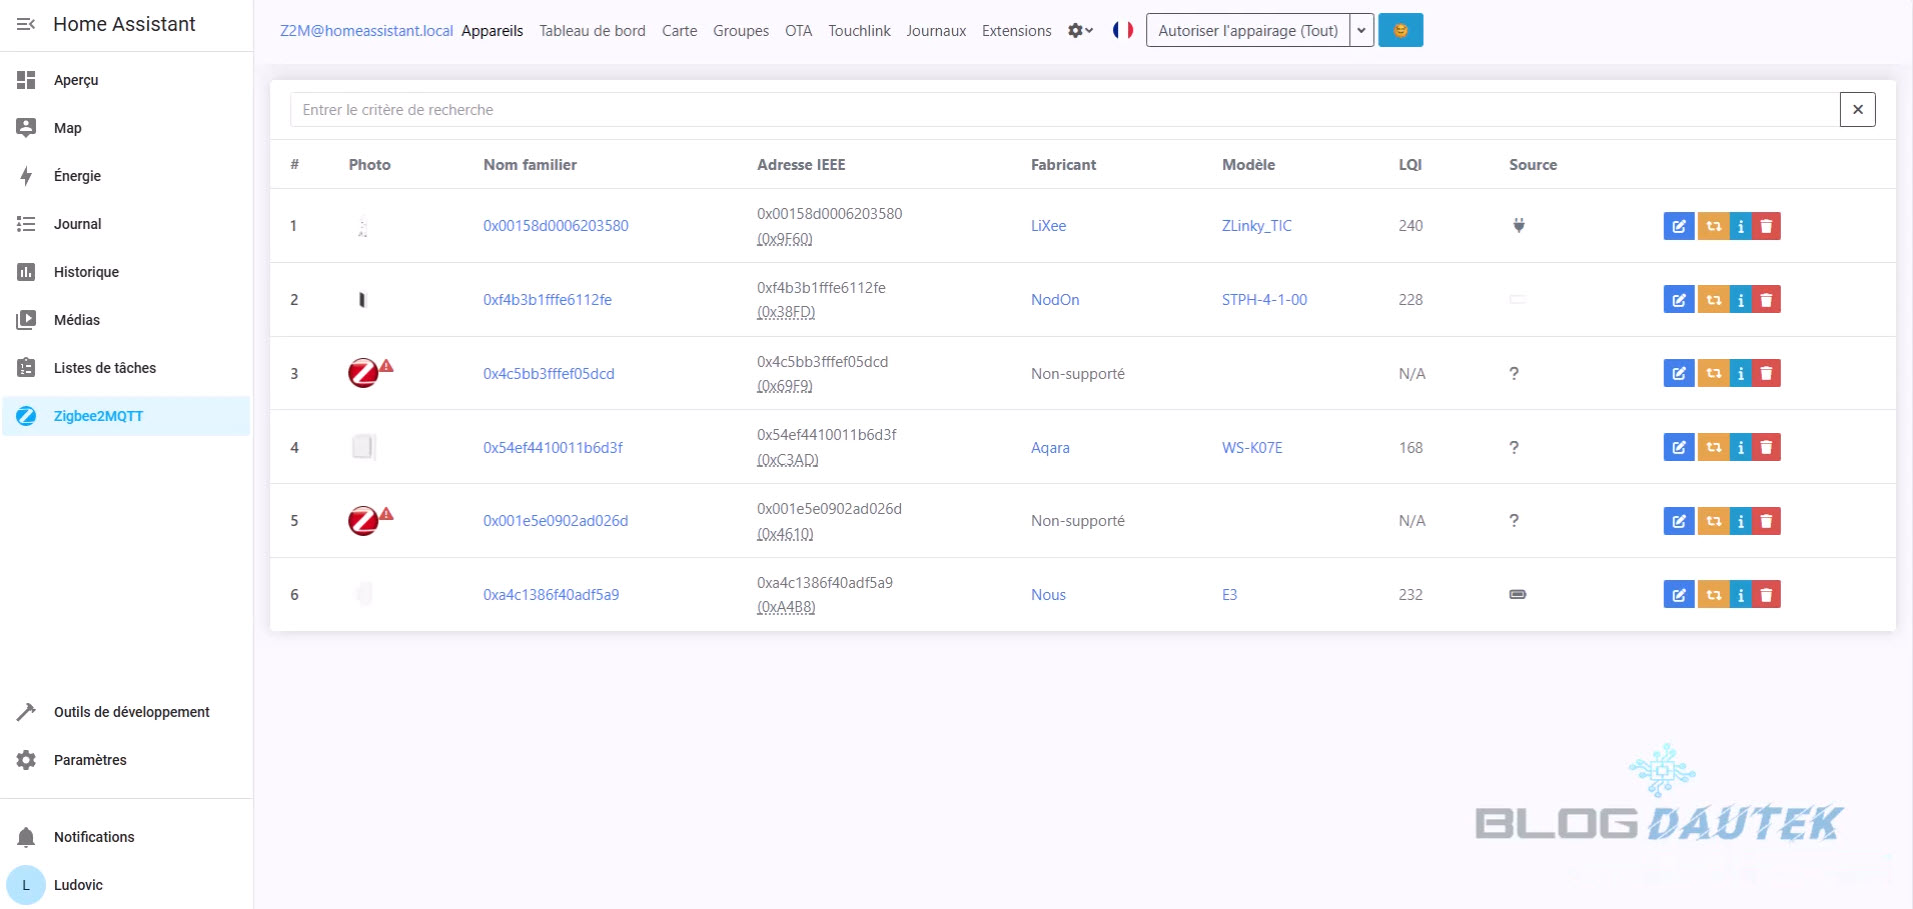Screen dimensions: 1913x909
Task: Click the French flag language icon
Action: click(1122, 30)
